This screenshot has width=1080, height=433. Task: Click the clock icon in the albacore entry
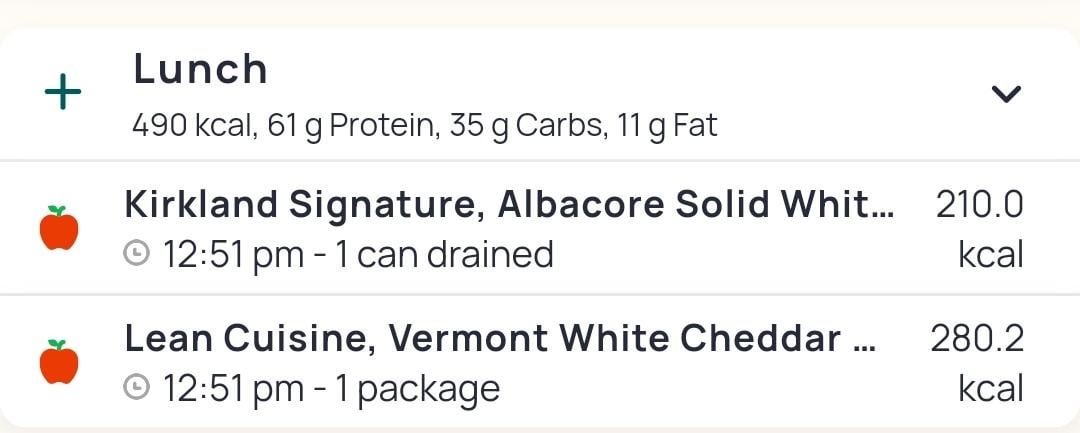pyautogui.click(x=136, y=255)
